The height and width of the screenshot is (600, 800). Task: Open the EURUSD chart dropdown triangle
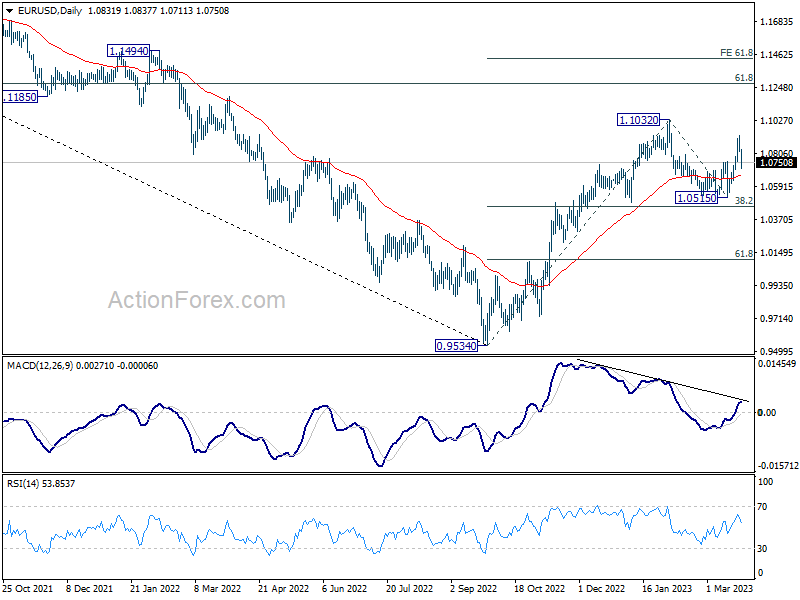[9, 11]
